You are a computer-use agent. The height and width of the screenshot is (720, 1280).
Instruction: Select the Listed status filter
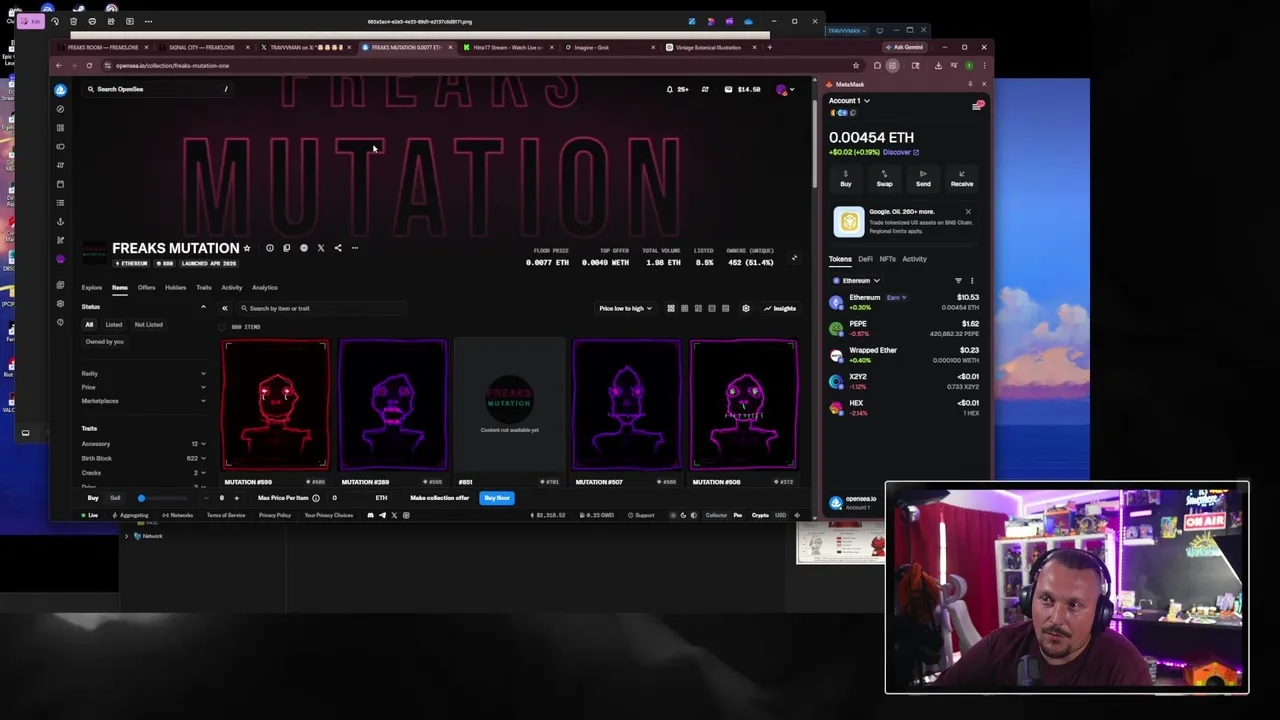[x=114, y=325]
